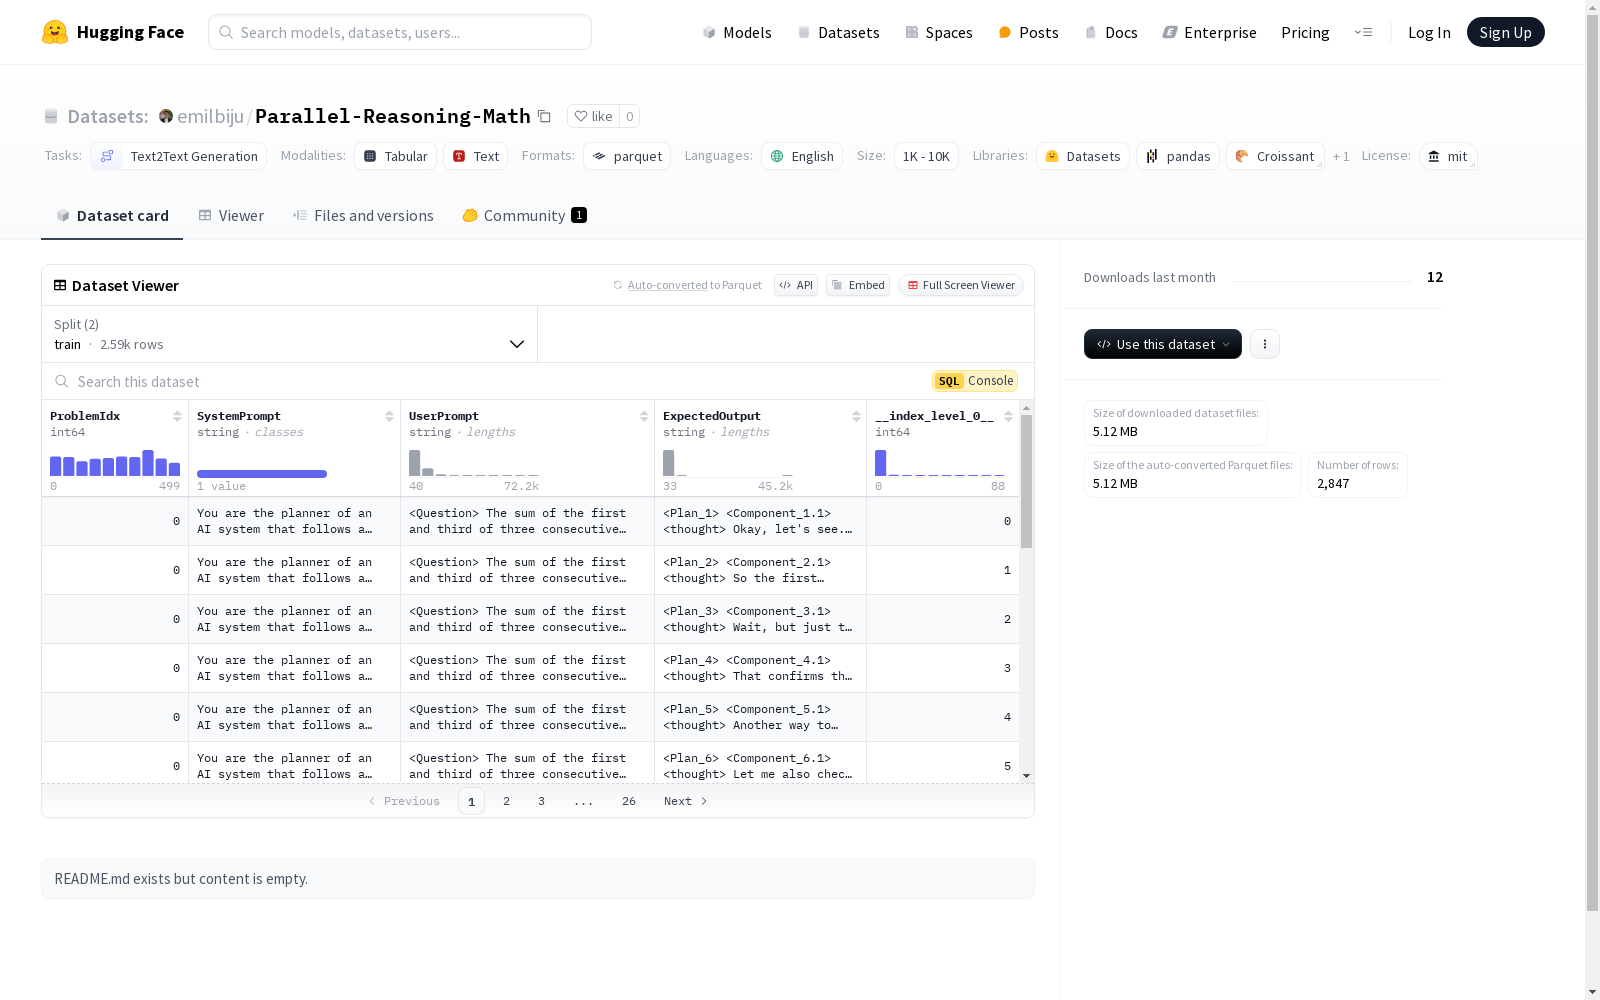The width and height of the screenshot is (1600, 1000).
Task: Open the Community tab
Action: (x=525, y=215)
